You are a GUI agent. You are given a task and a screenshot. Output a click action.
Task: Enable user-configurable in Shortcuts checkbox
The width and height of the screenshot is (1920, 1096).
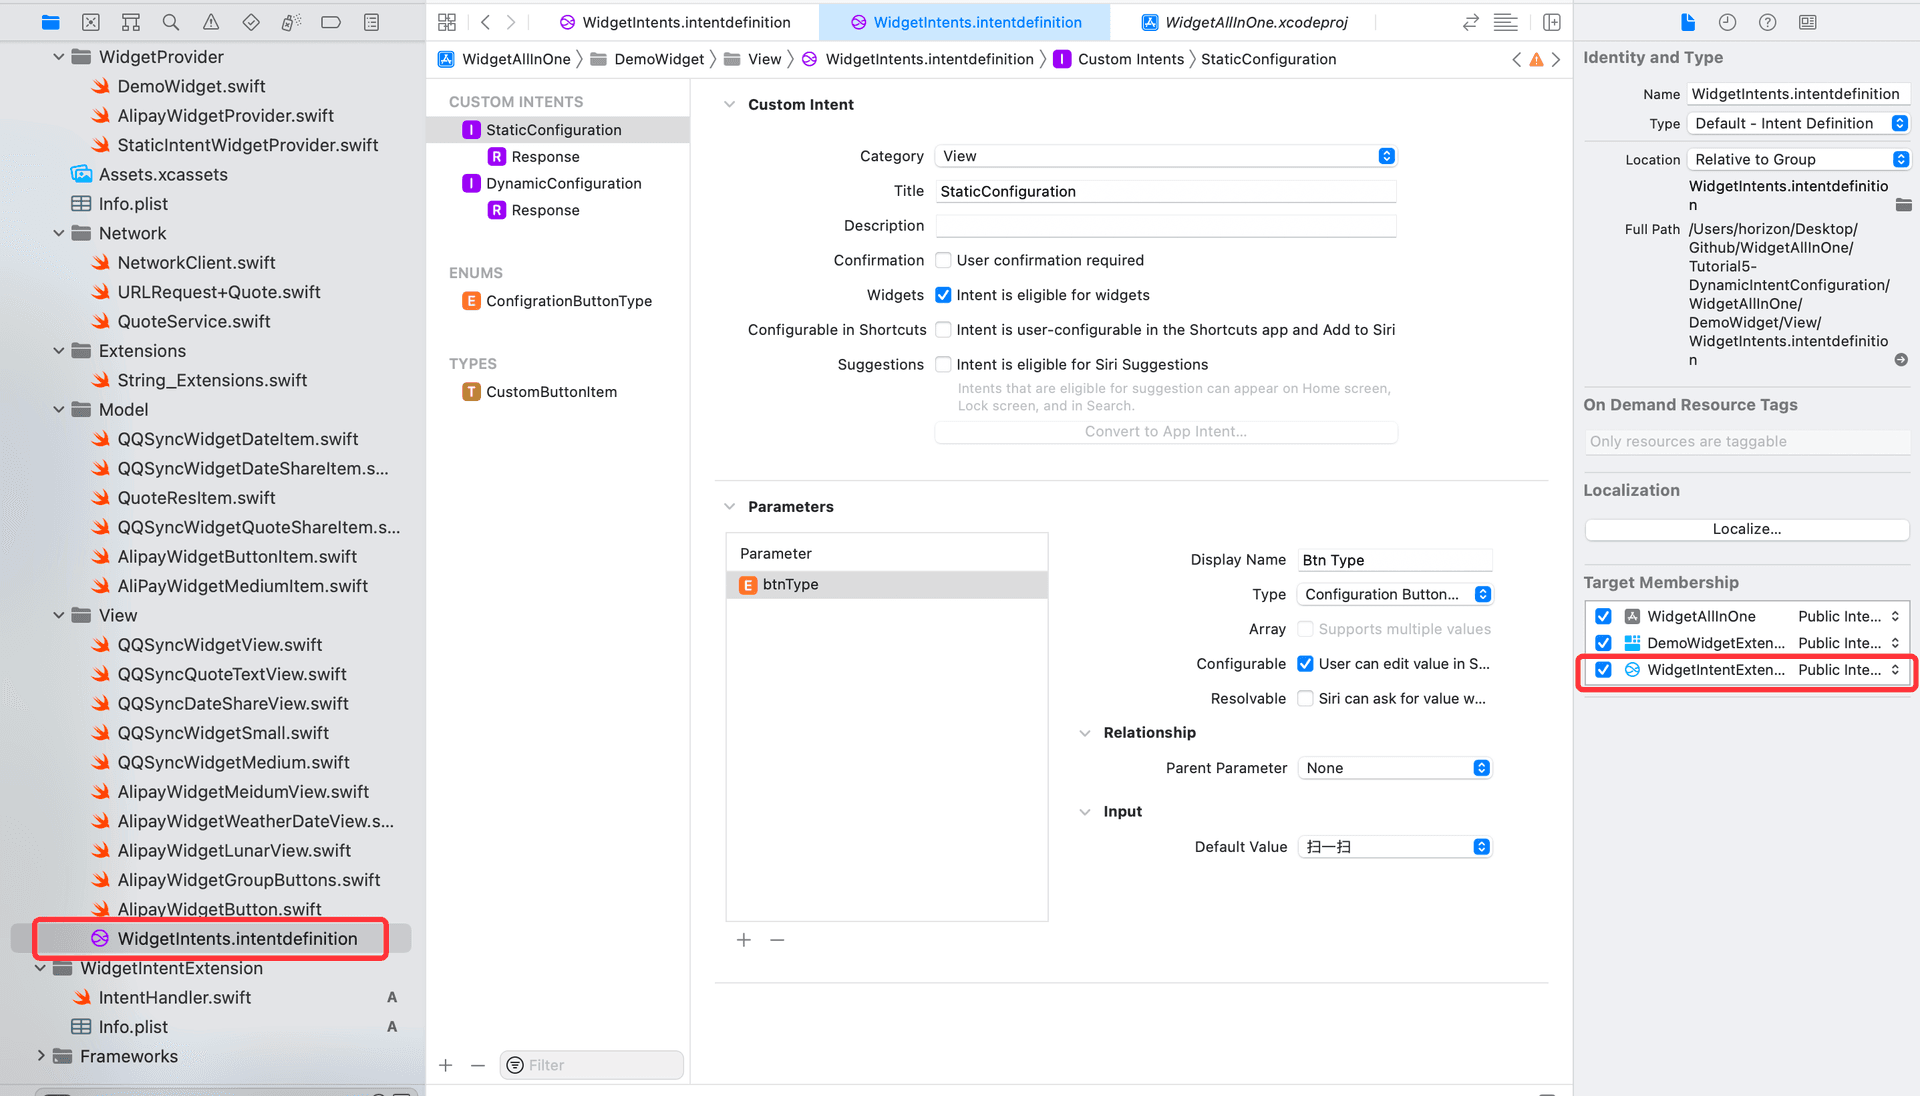pyautogui.click(x=943, y=330)
